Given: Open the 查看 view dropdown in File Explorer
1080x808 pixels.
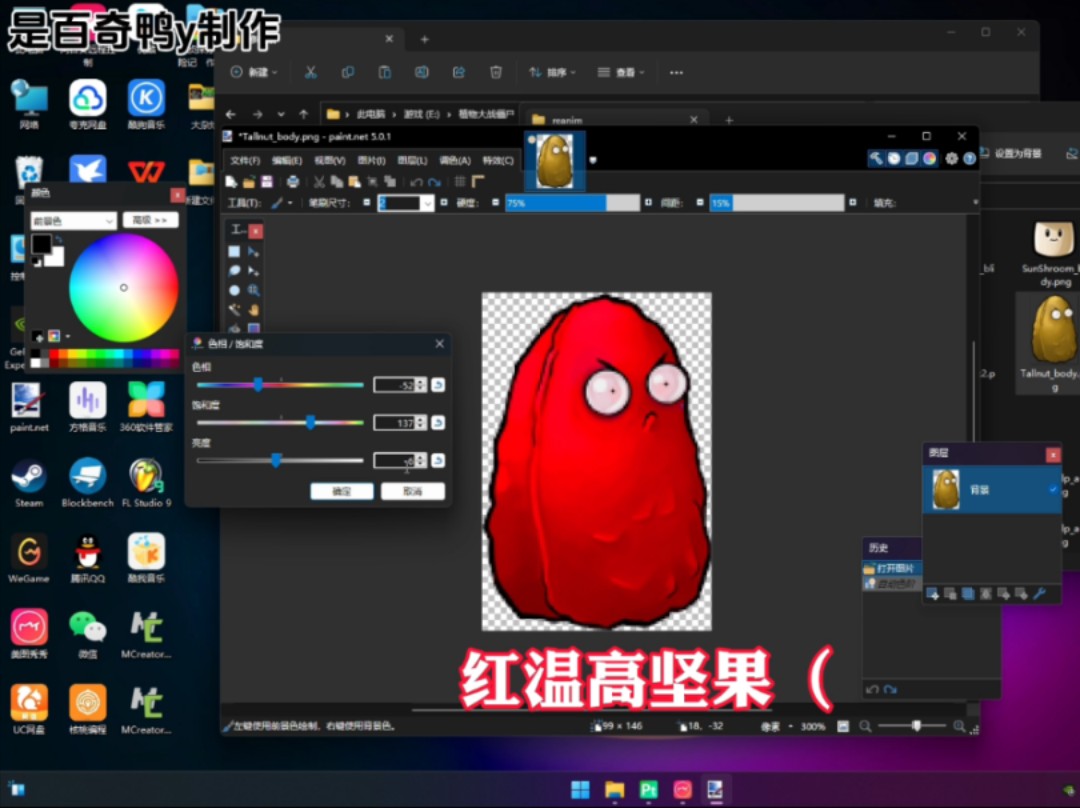Looking at the screenshot, I should tap(621, 72).
